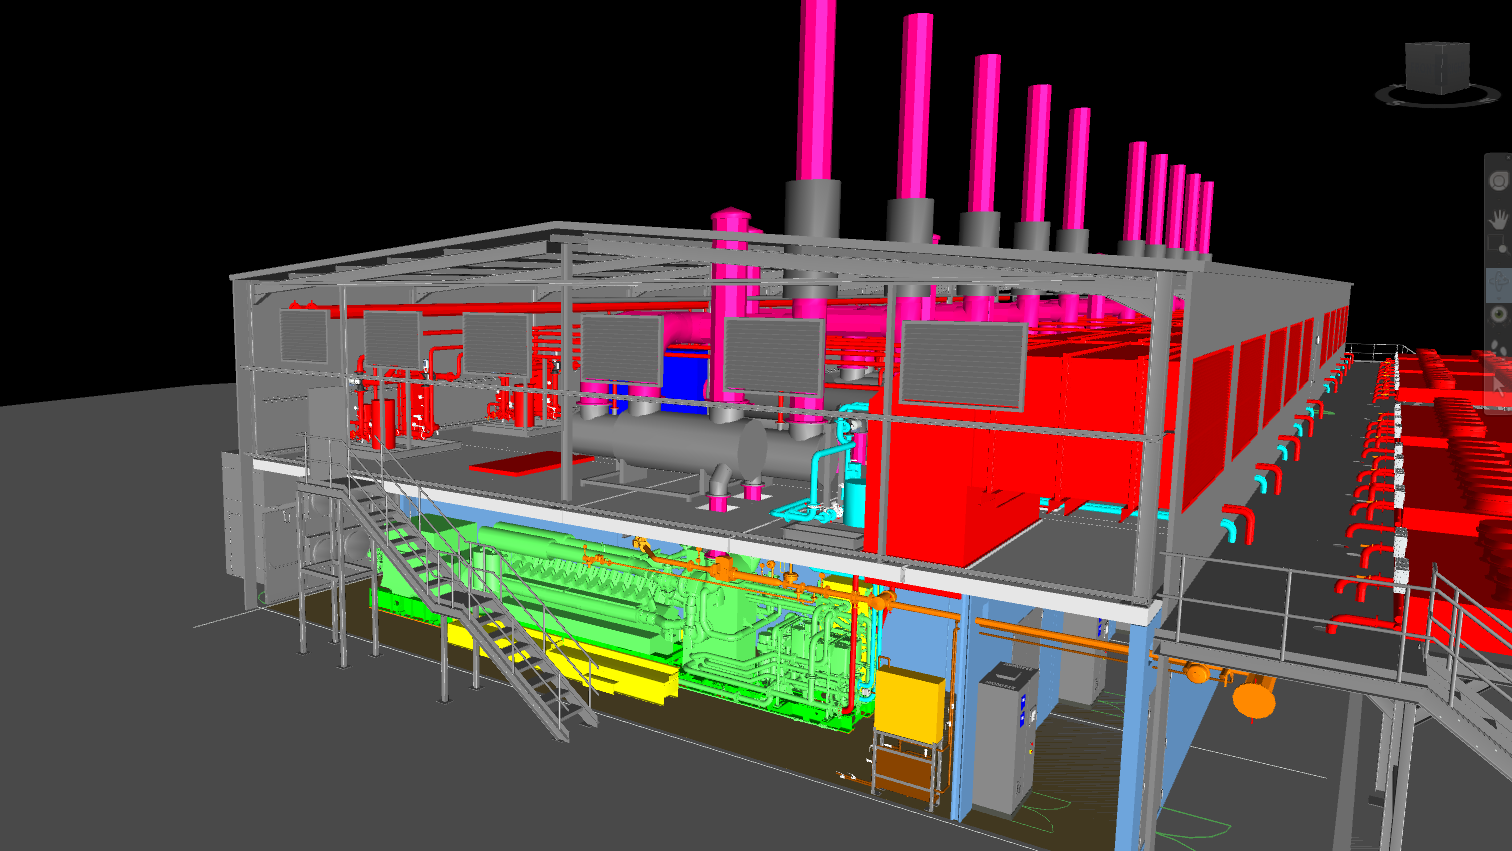Image resolution: width=1512 pixels, height=851 pixels.
Task: Click the orange round tank under the walkway
Action: 1254,697
